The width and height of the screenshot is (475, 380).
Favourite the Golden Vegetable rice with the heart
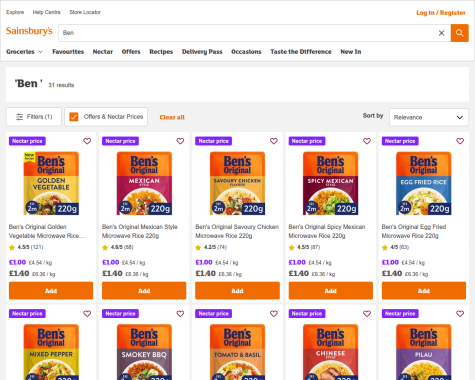(x=87, y=141)
